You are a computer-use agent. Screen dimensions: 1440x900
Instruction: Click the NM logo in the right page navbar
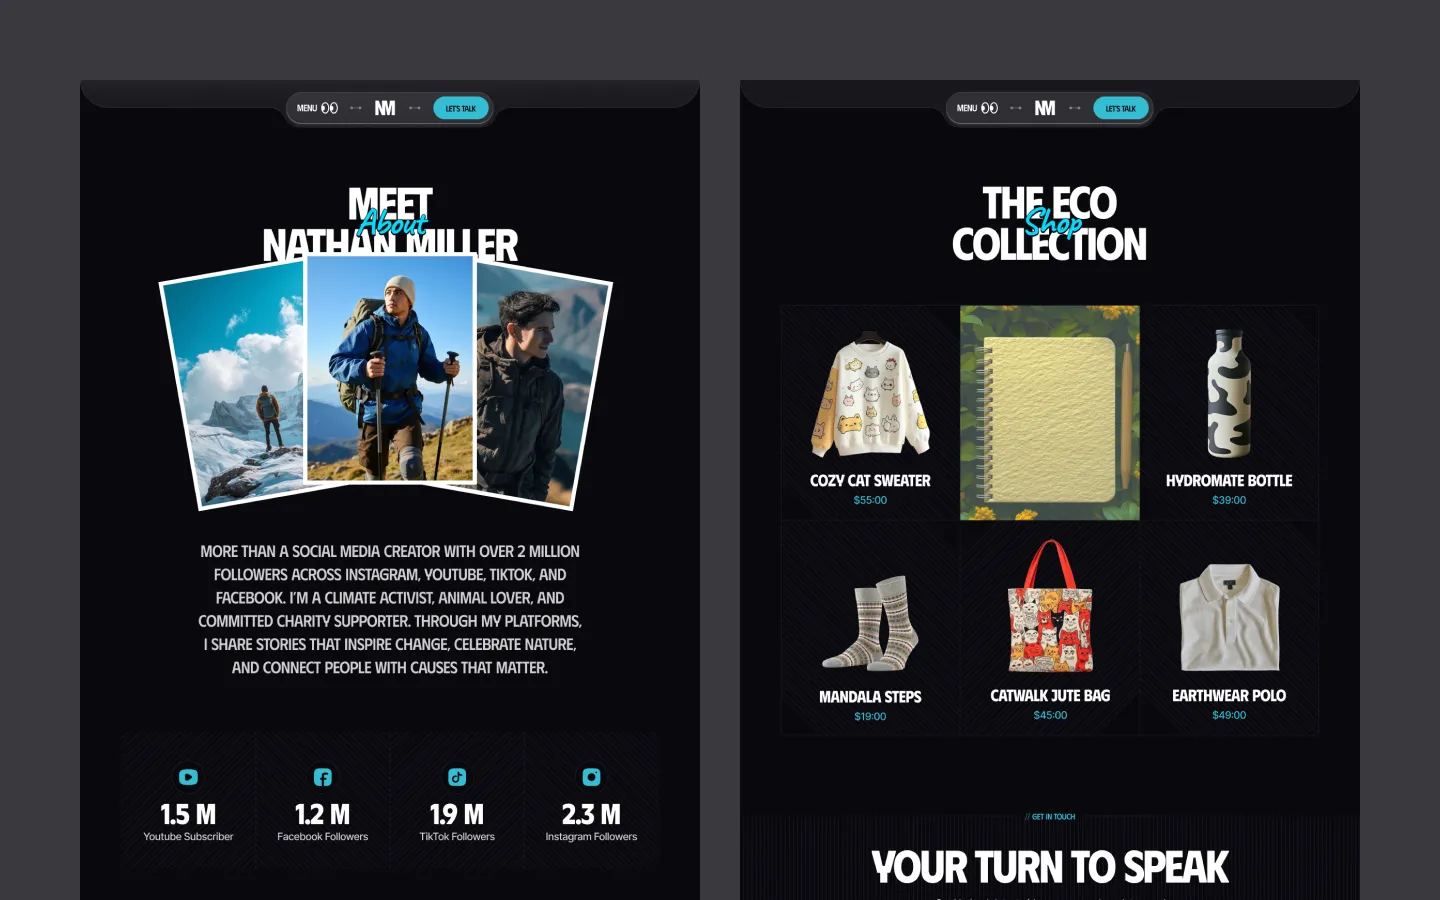pos(1045,108)
